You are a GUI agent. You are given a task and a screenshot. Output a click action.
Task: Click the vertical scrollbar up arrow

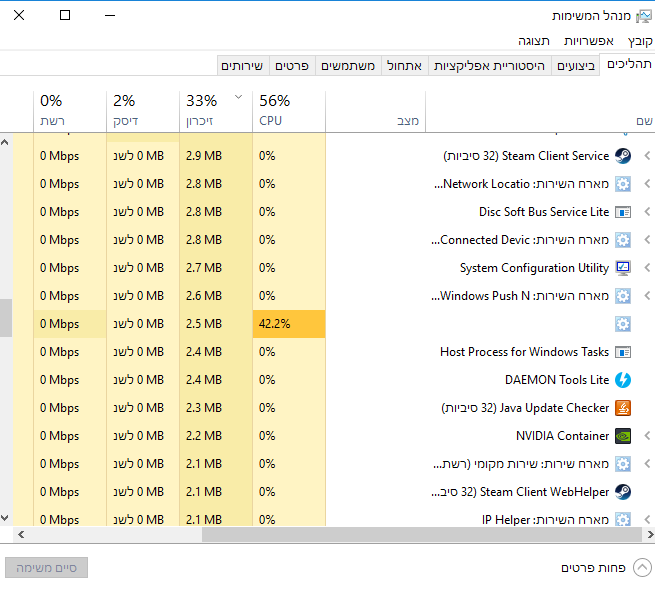pyautogui.click(x=5, y=142)
